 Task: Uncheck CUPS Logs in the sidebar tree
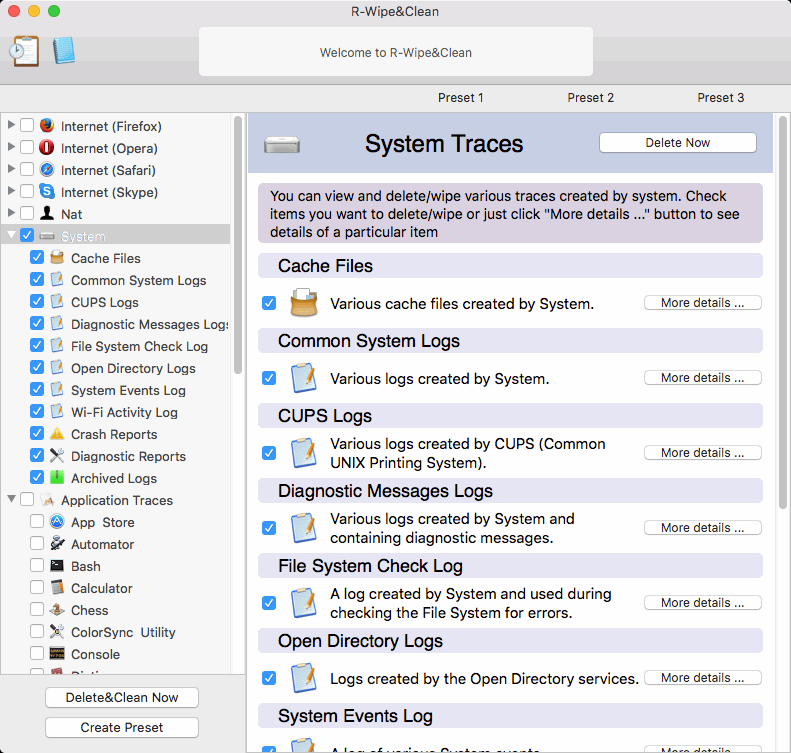point(37,301)
